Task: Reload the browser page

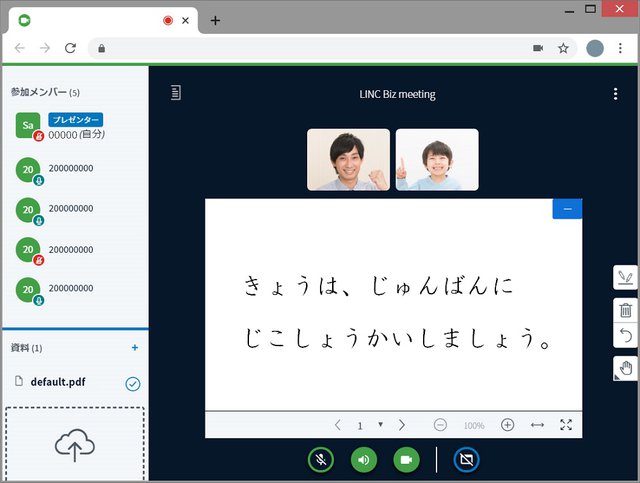Action: (70, 48)
